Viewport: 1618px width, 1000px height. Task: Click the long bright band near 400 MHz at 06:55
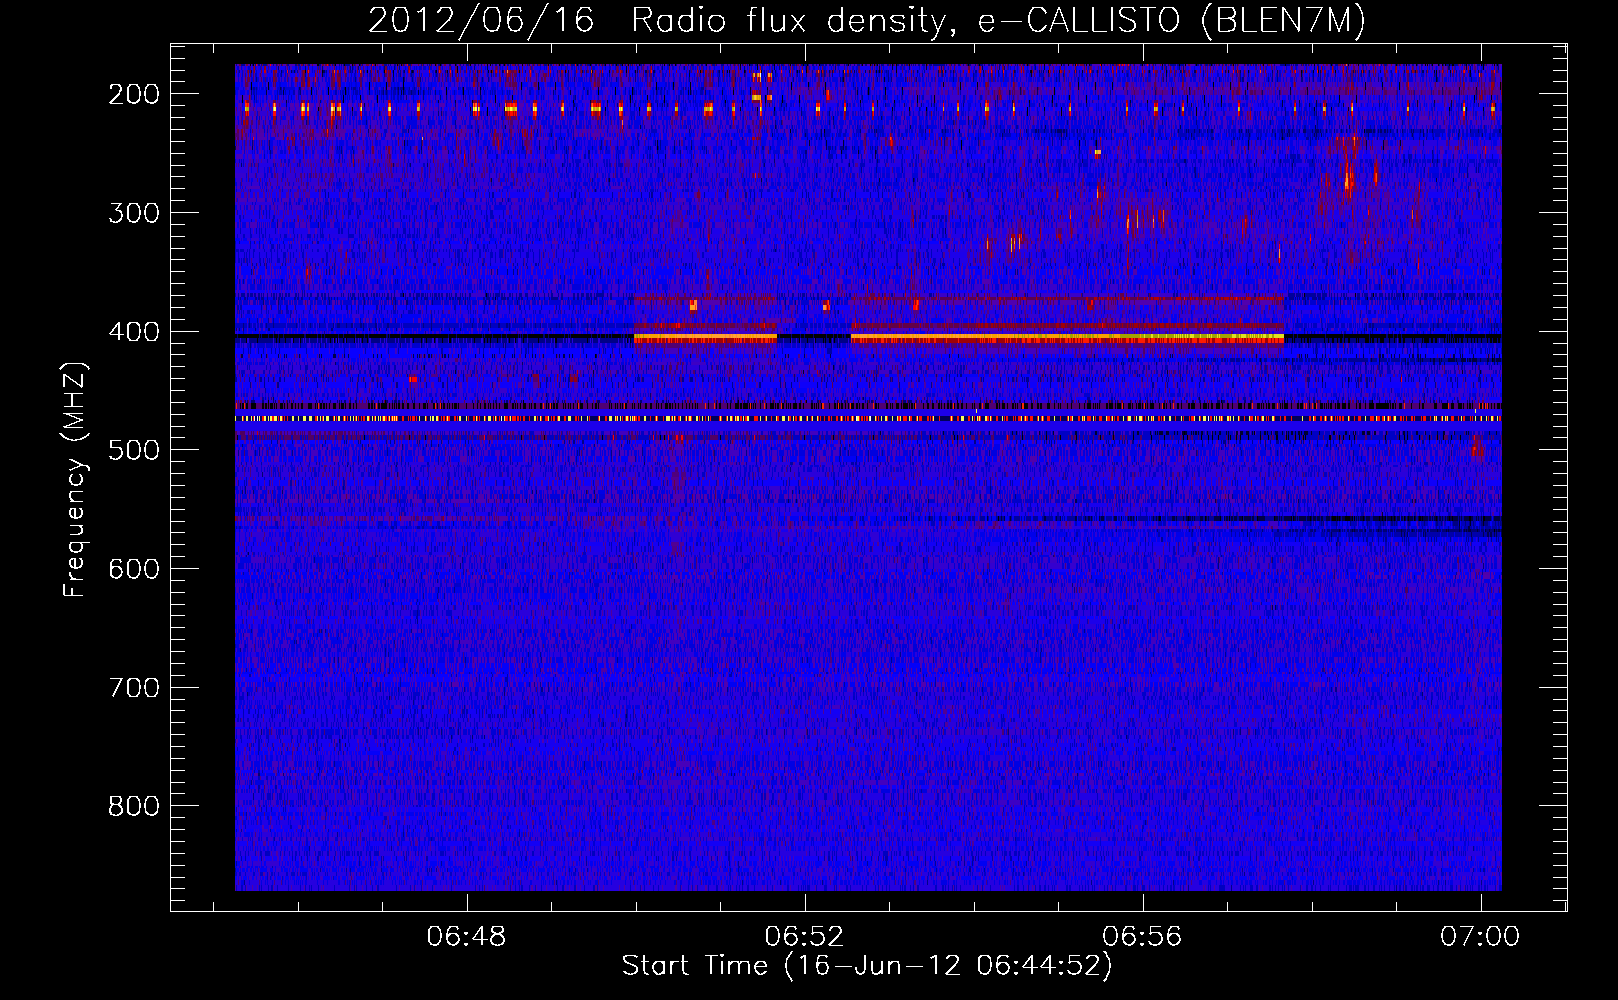(x=1067, y=338)
